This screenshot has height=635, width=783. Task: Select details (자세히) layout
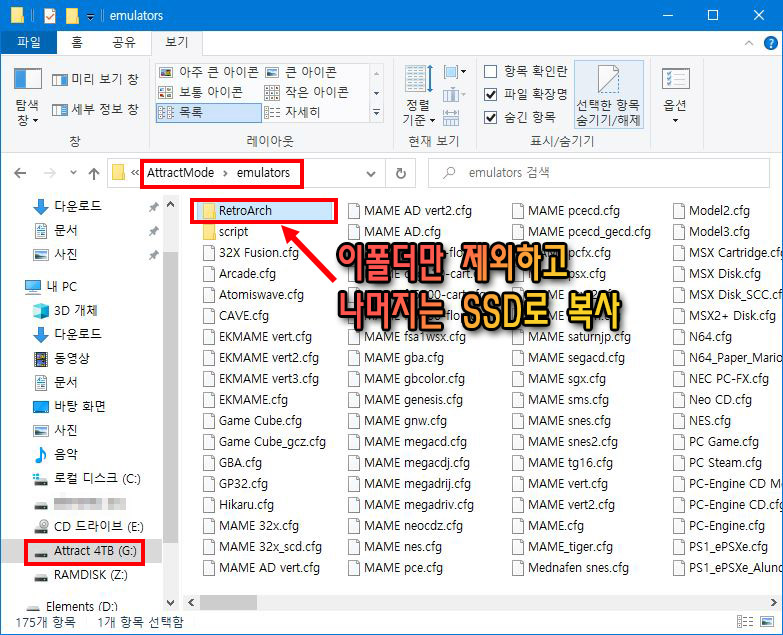point(292,112)
